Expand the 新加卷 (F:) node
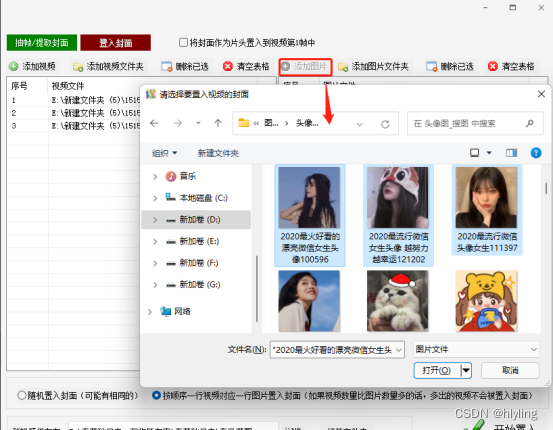Viewport: 553px width, 430px height. pyautogui.click(x=155, y=263)
